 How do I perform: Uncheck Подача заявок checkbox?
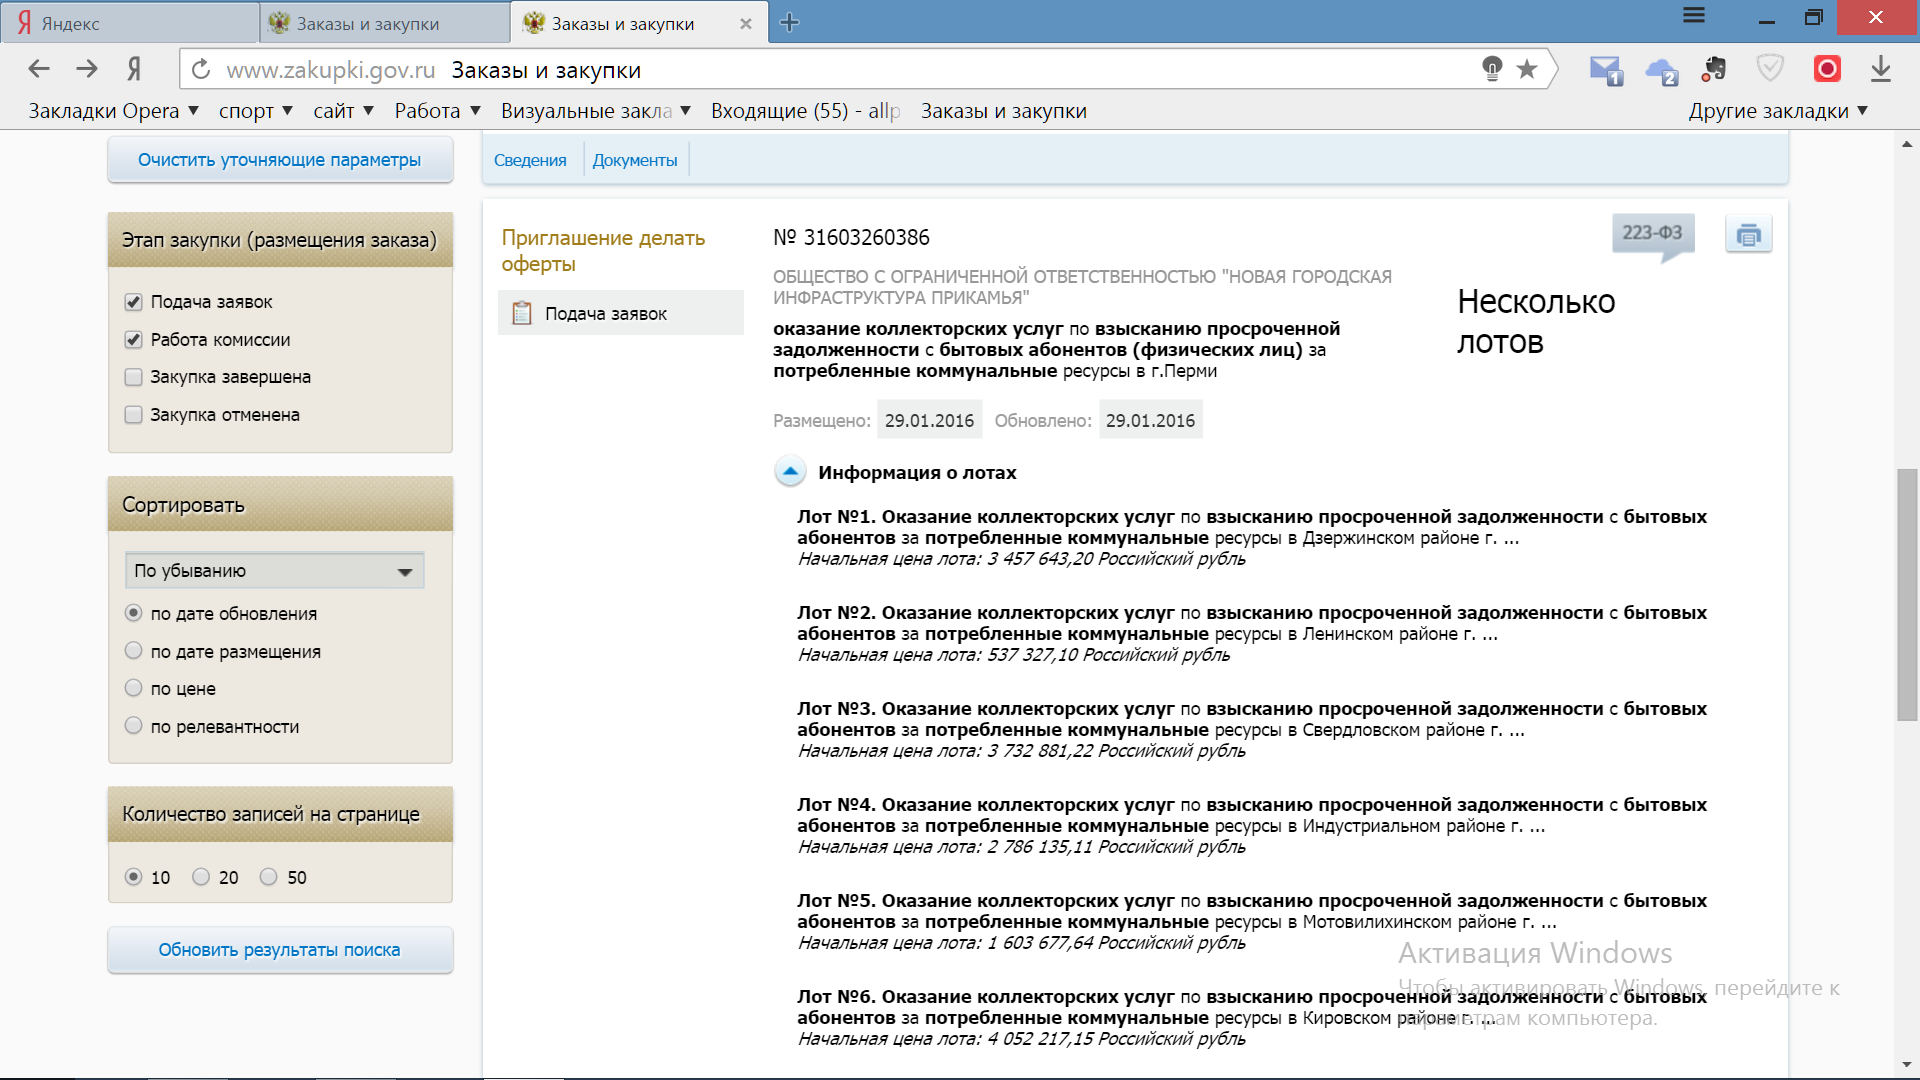133,302
